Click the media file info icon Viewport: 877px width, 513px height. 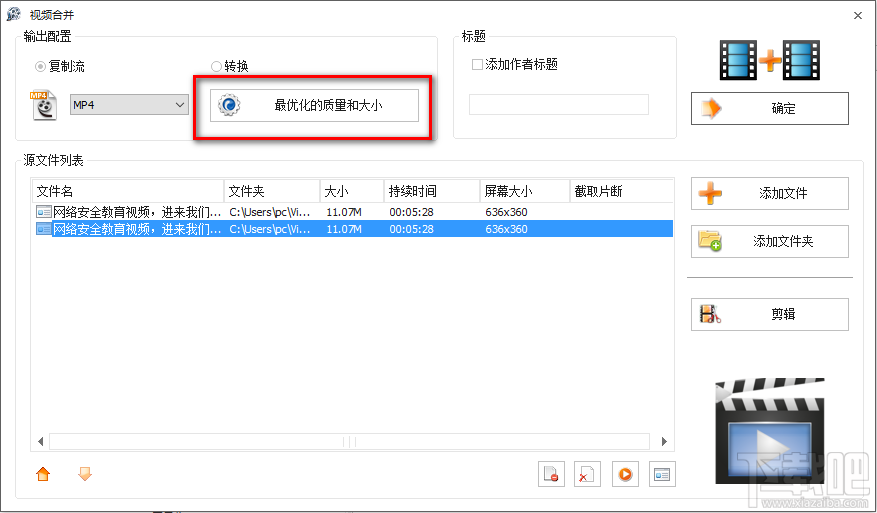[662, 474]
